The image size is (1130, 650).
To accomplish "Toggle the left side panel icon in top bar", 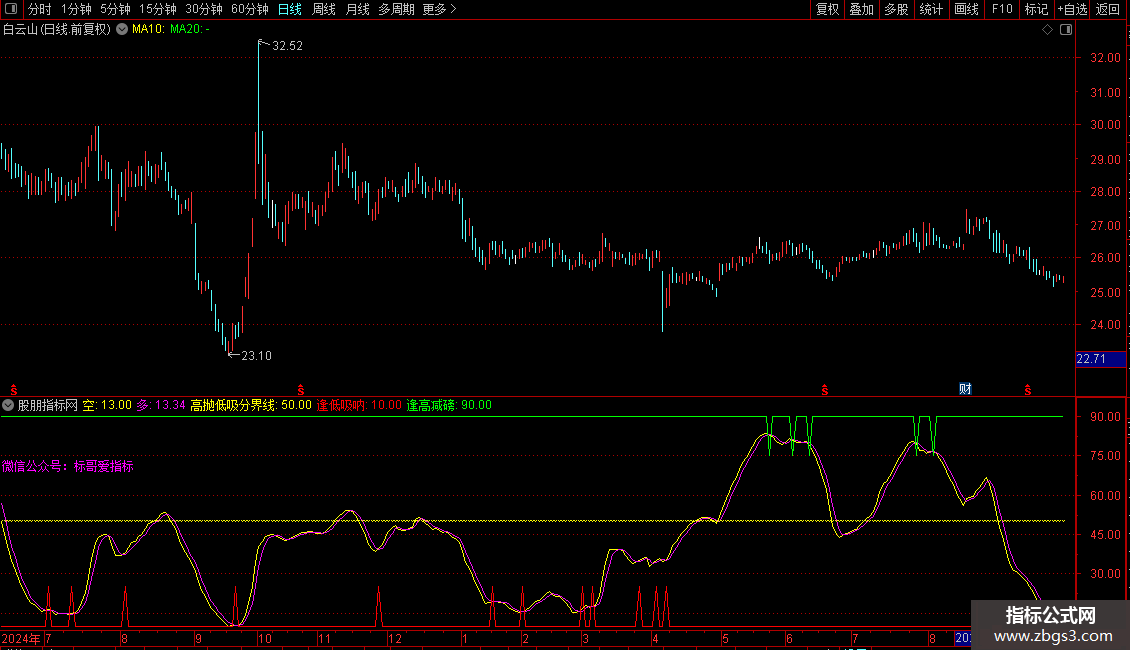I will click(11, 9).
